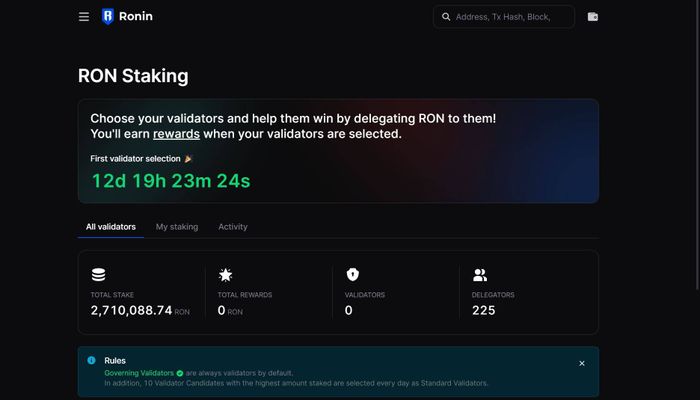Click the Rules info icon
700x400 pixels.
[x=92, y=360]
